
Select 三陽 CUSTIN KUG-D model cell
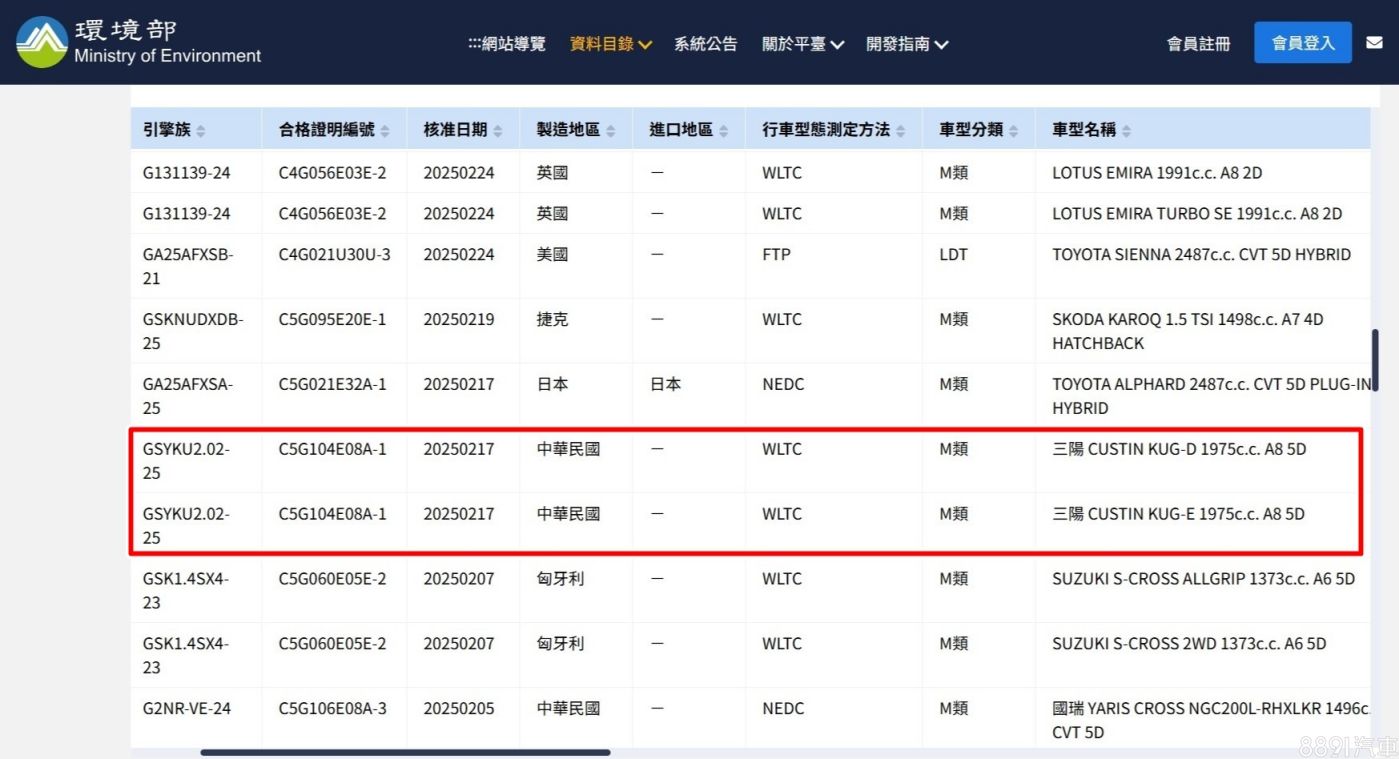[1179, 449]
